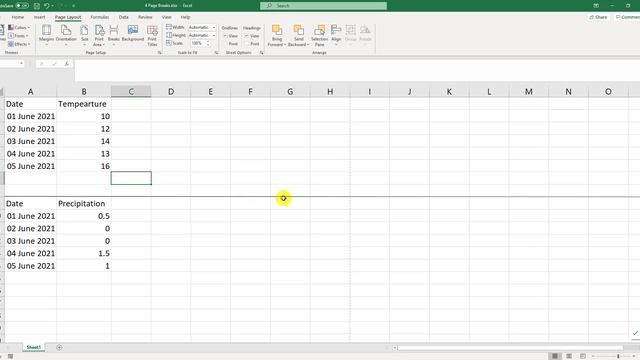
Task: Open theme Fonts menu
Action: click(18, 36)
